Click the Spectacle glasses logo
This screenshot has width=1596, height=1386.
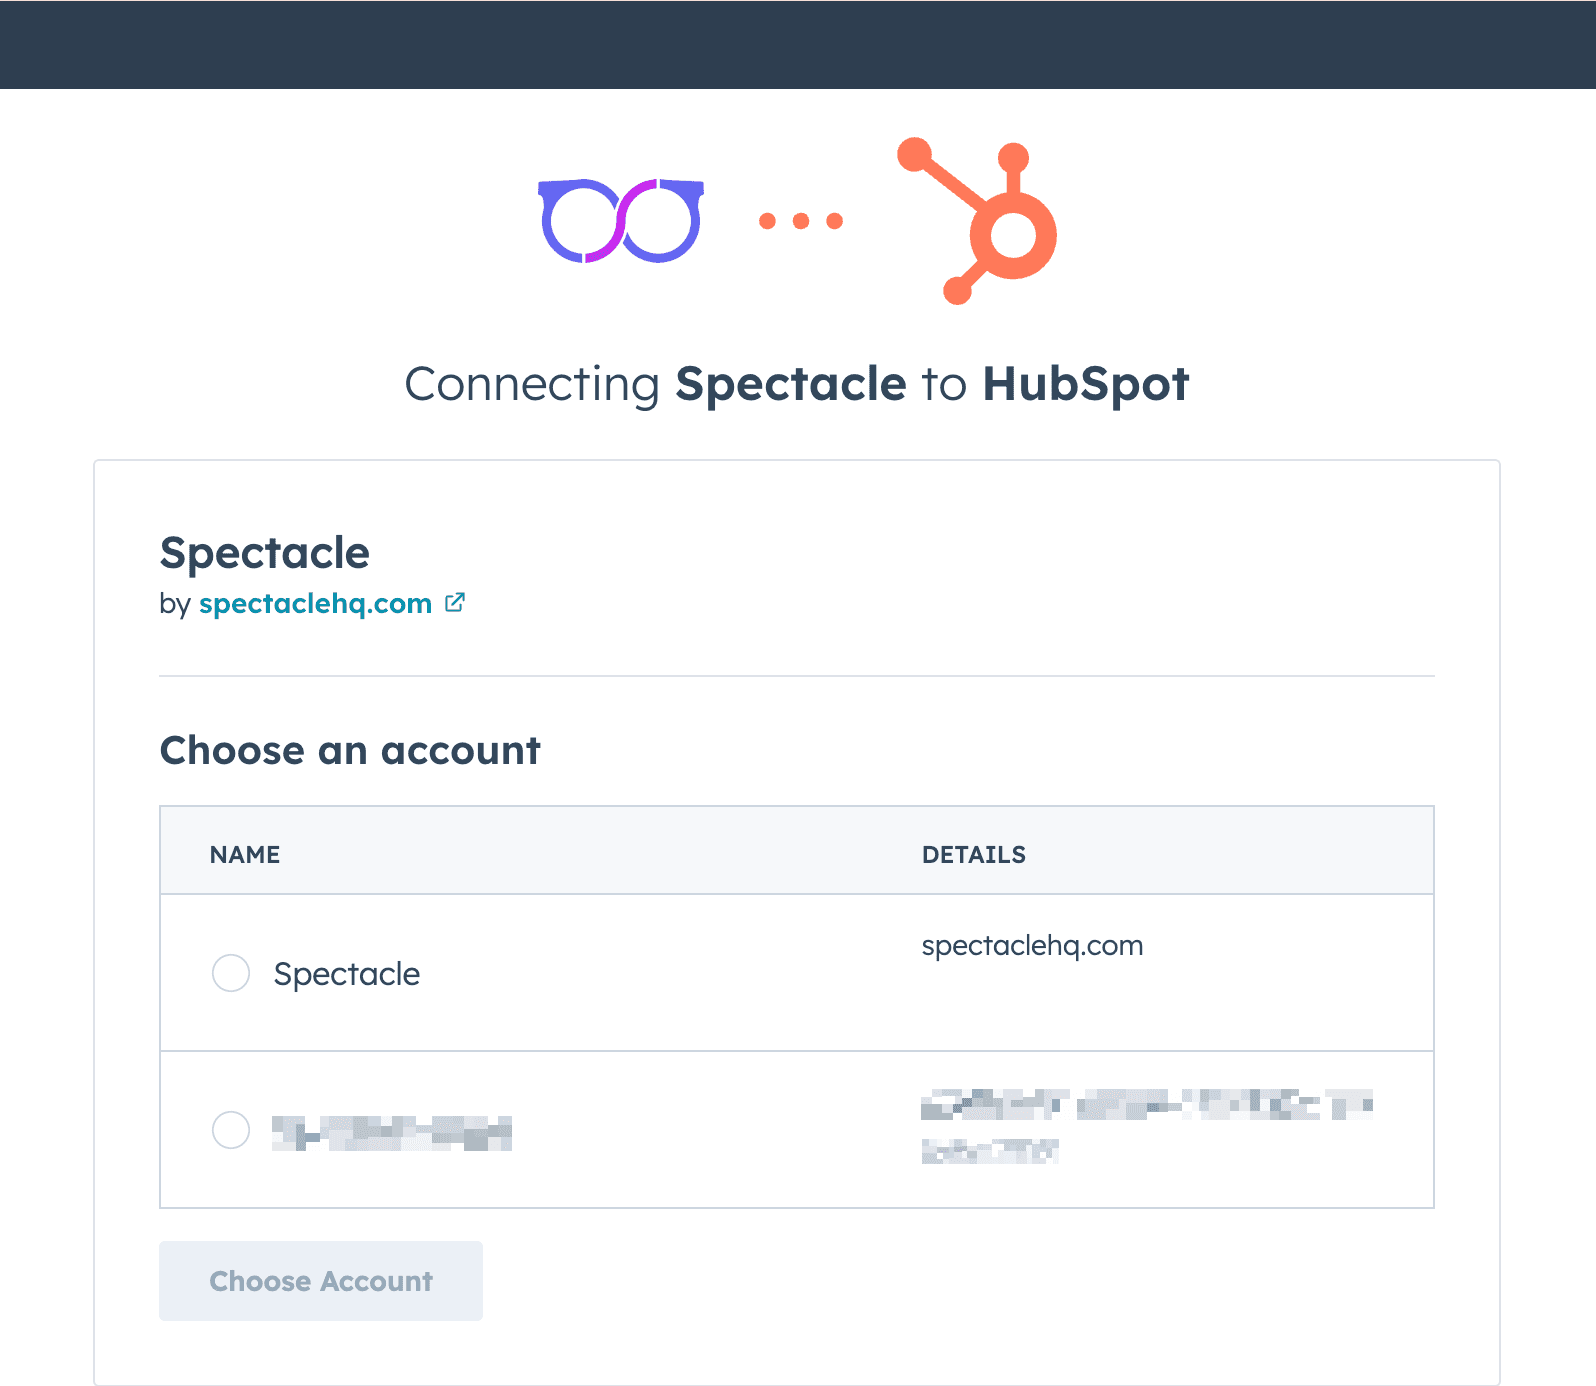click(621, 220)
